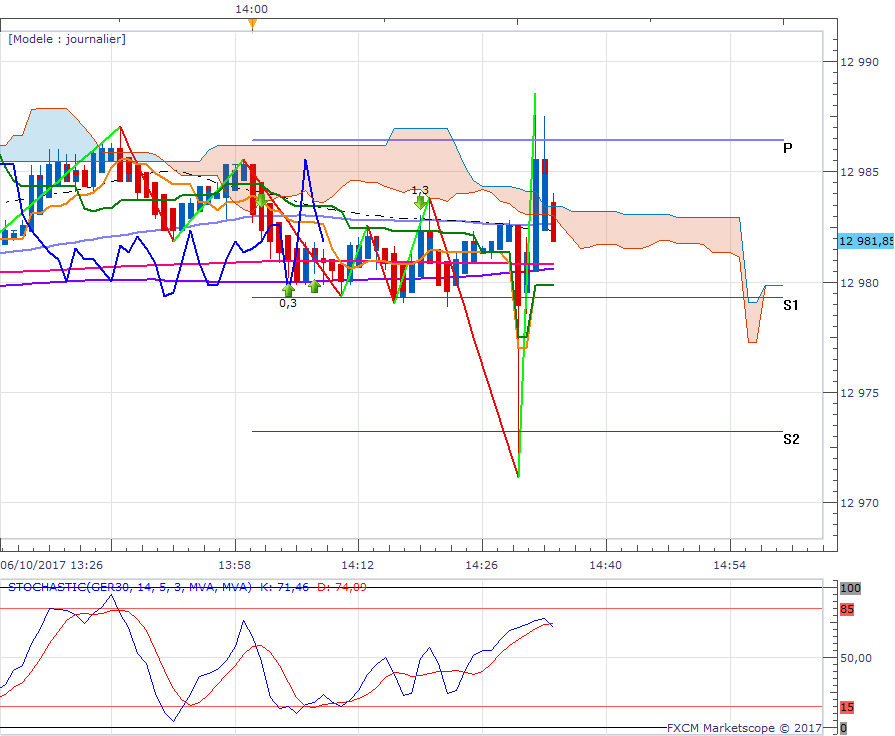
Task: Click the 13:58 time axis label
Action: (x=235, y=565)
